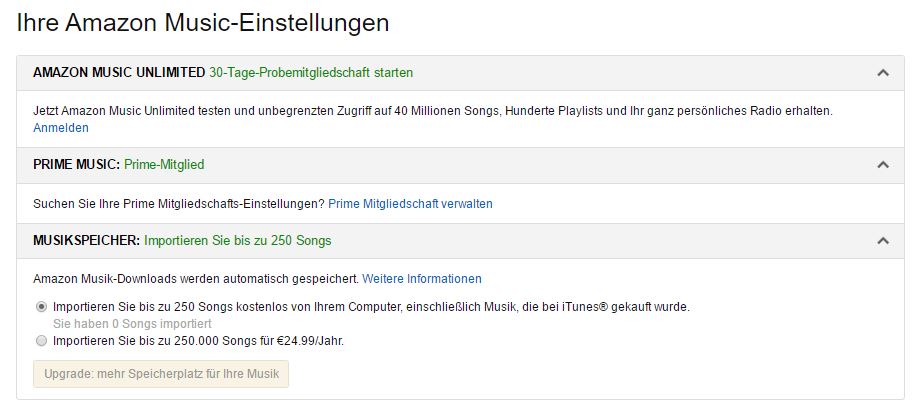
Task: Select the free 250 songs import radio button
Action: (x=41, y=307)
